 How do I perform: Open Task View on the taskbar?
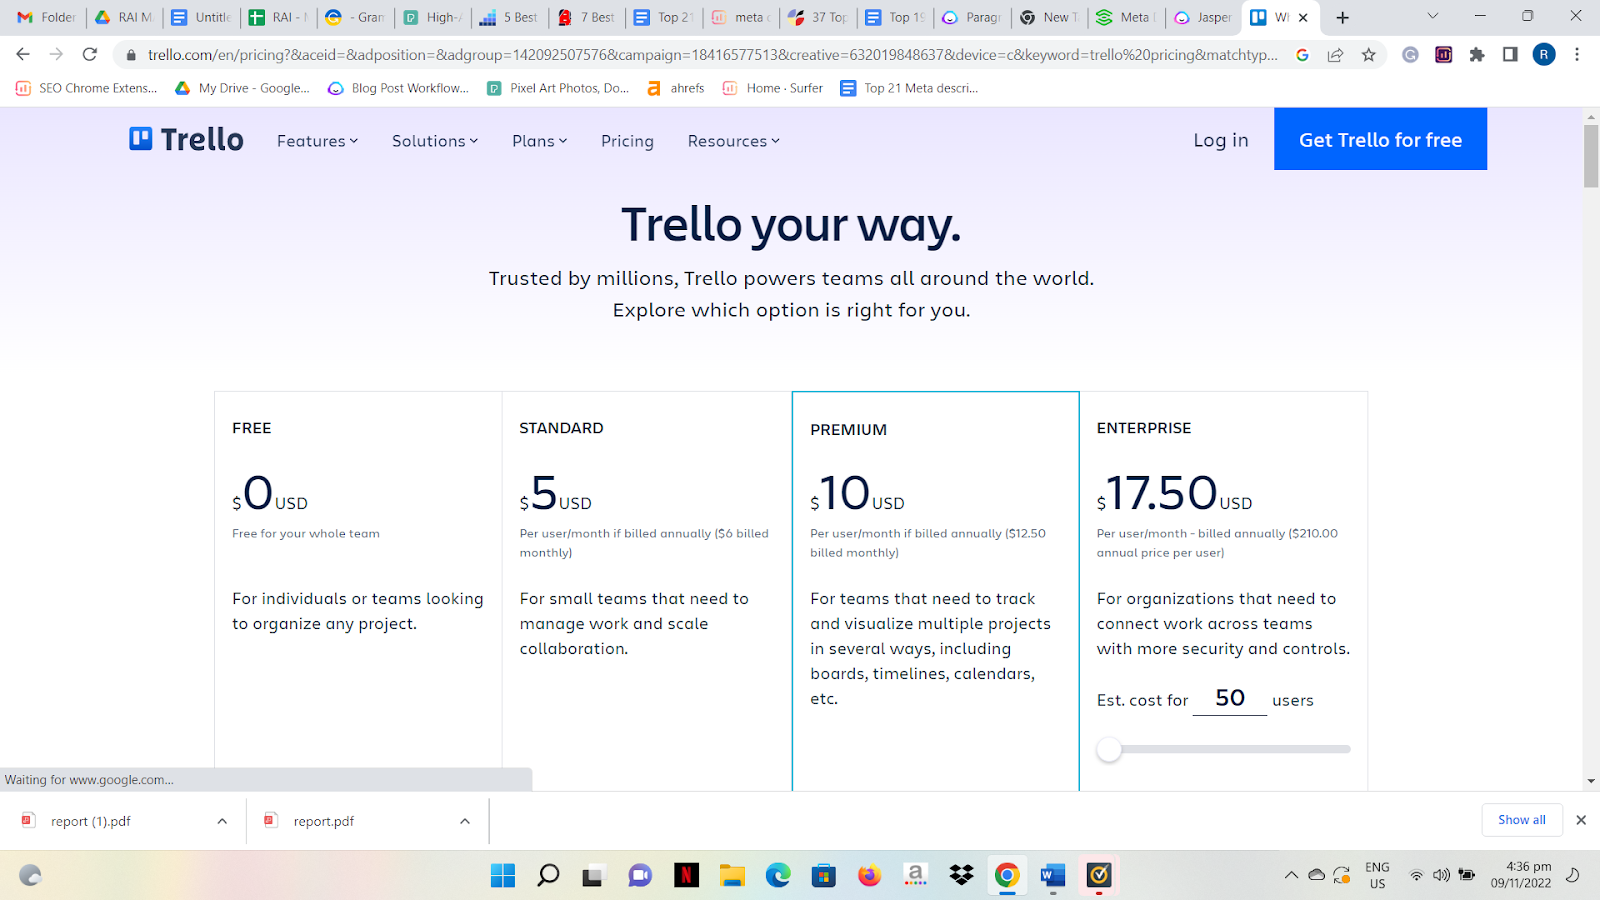[594, 876]
